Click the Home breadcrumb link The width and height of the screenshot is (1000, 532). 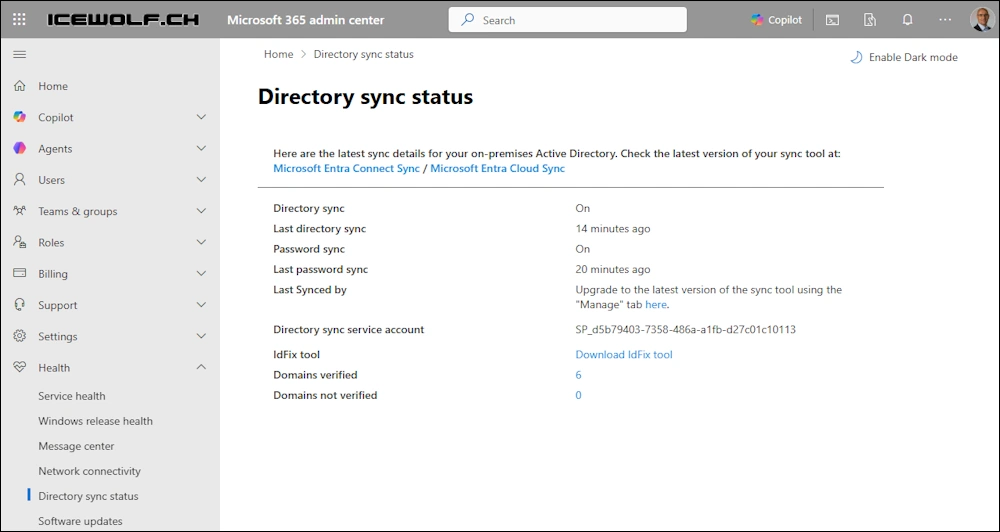coord(278,54)
